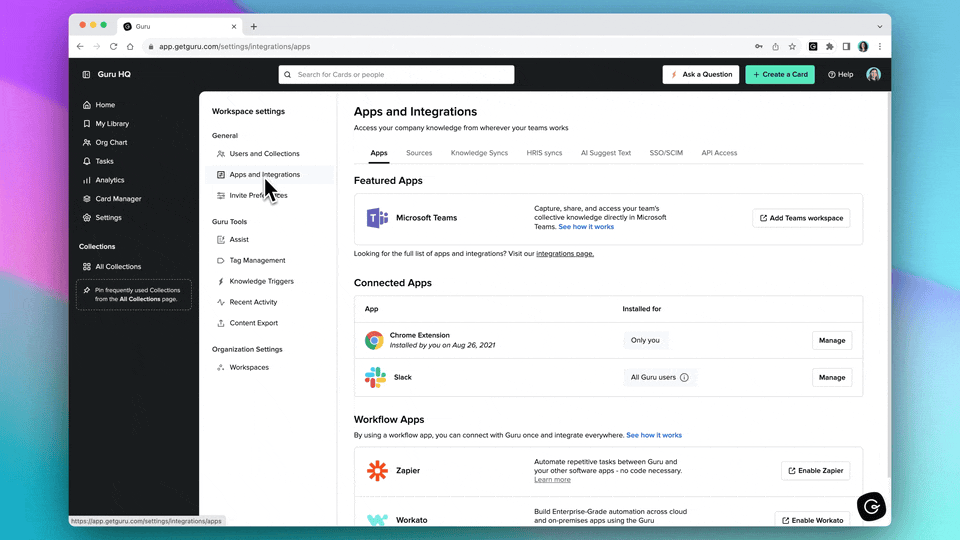This screenshot has width=960, height=540.
Task: Open the Guru browser extension icon
Action: (x=813, y=47)
